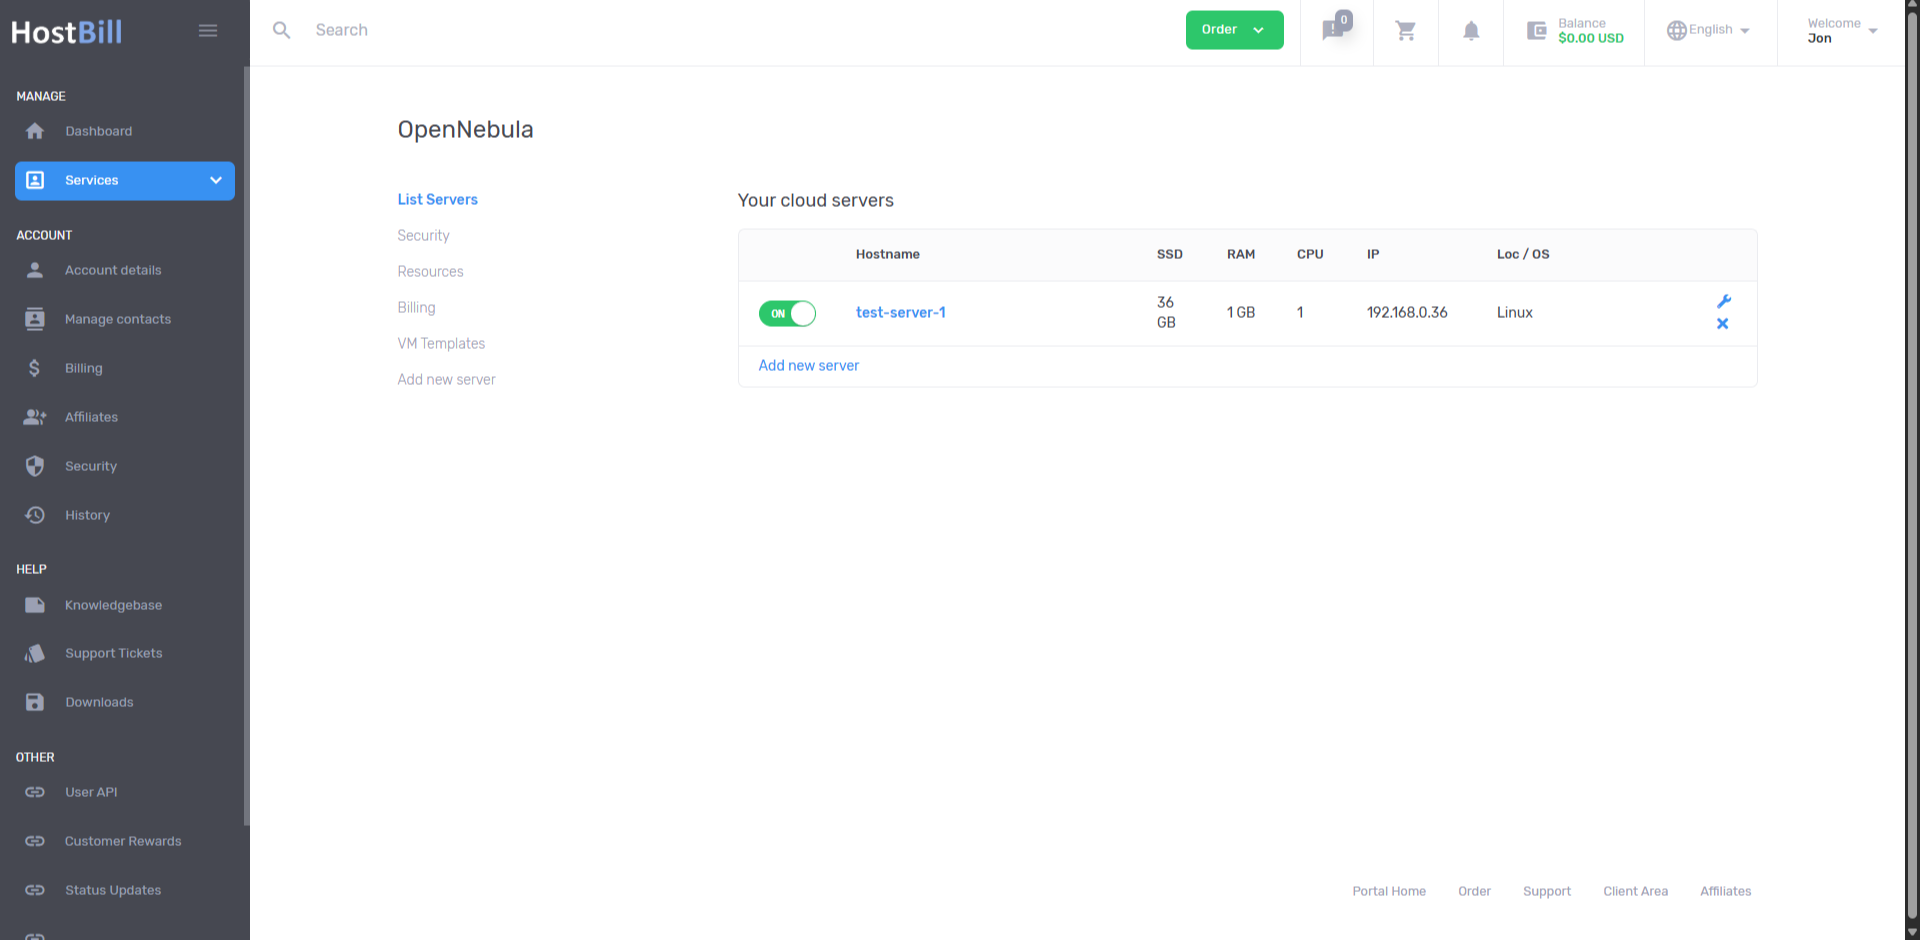This screenshot has width=1920, height=940.
Task: Expand the Services menu chevron
Action: point(216,180)
